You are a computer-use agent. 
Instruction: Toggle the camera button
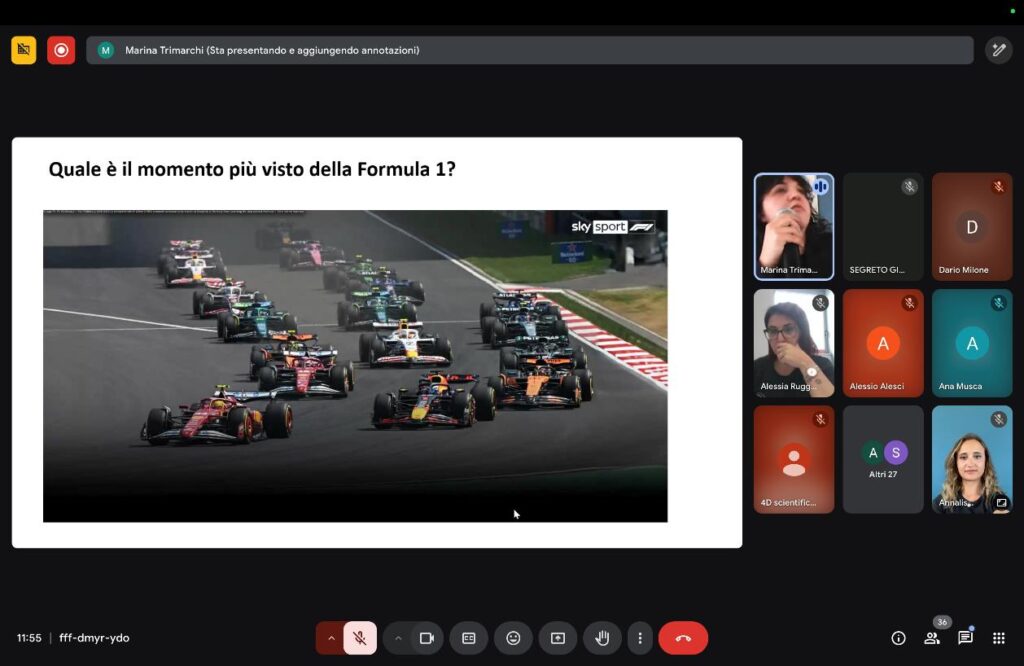click(x=427, y=638)
